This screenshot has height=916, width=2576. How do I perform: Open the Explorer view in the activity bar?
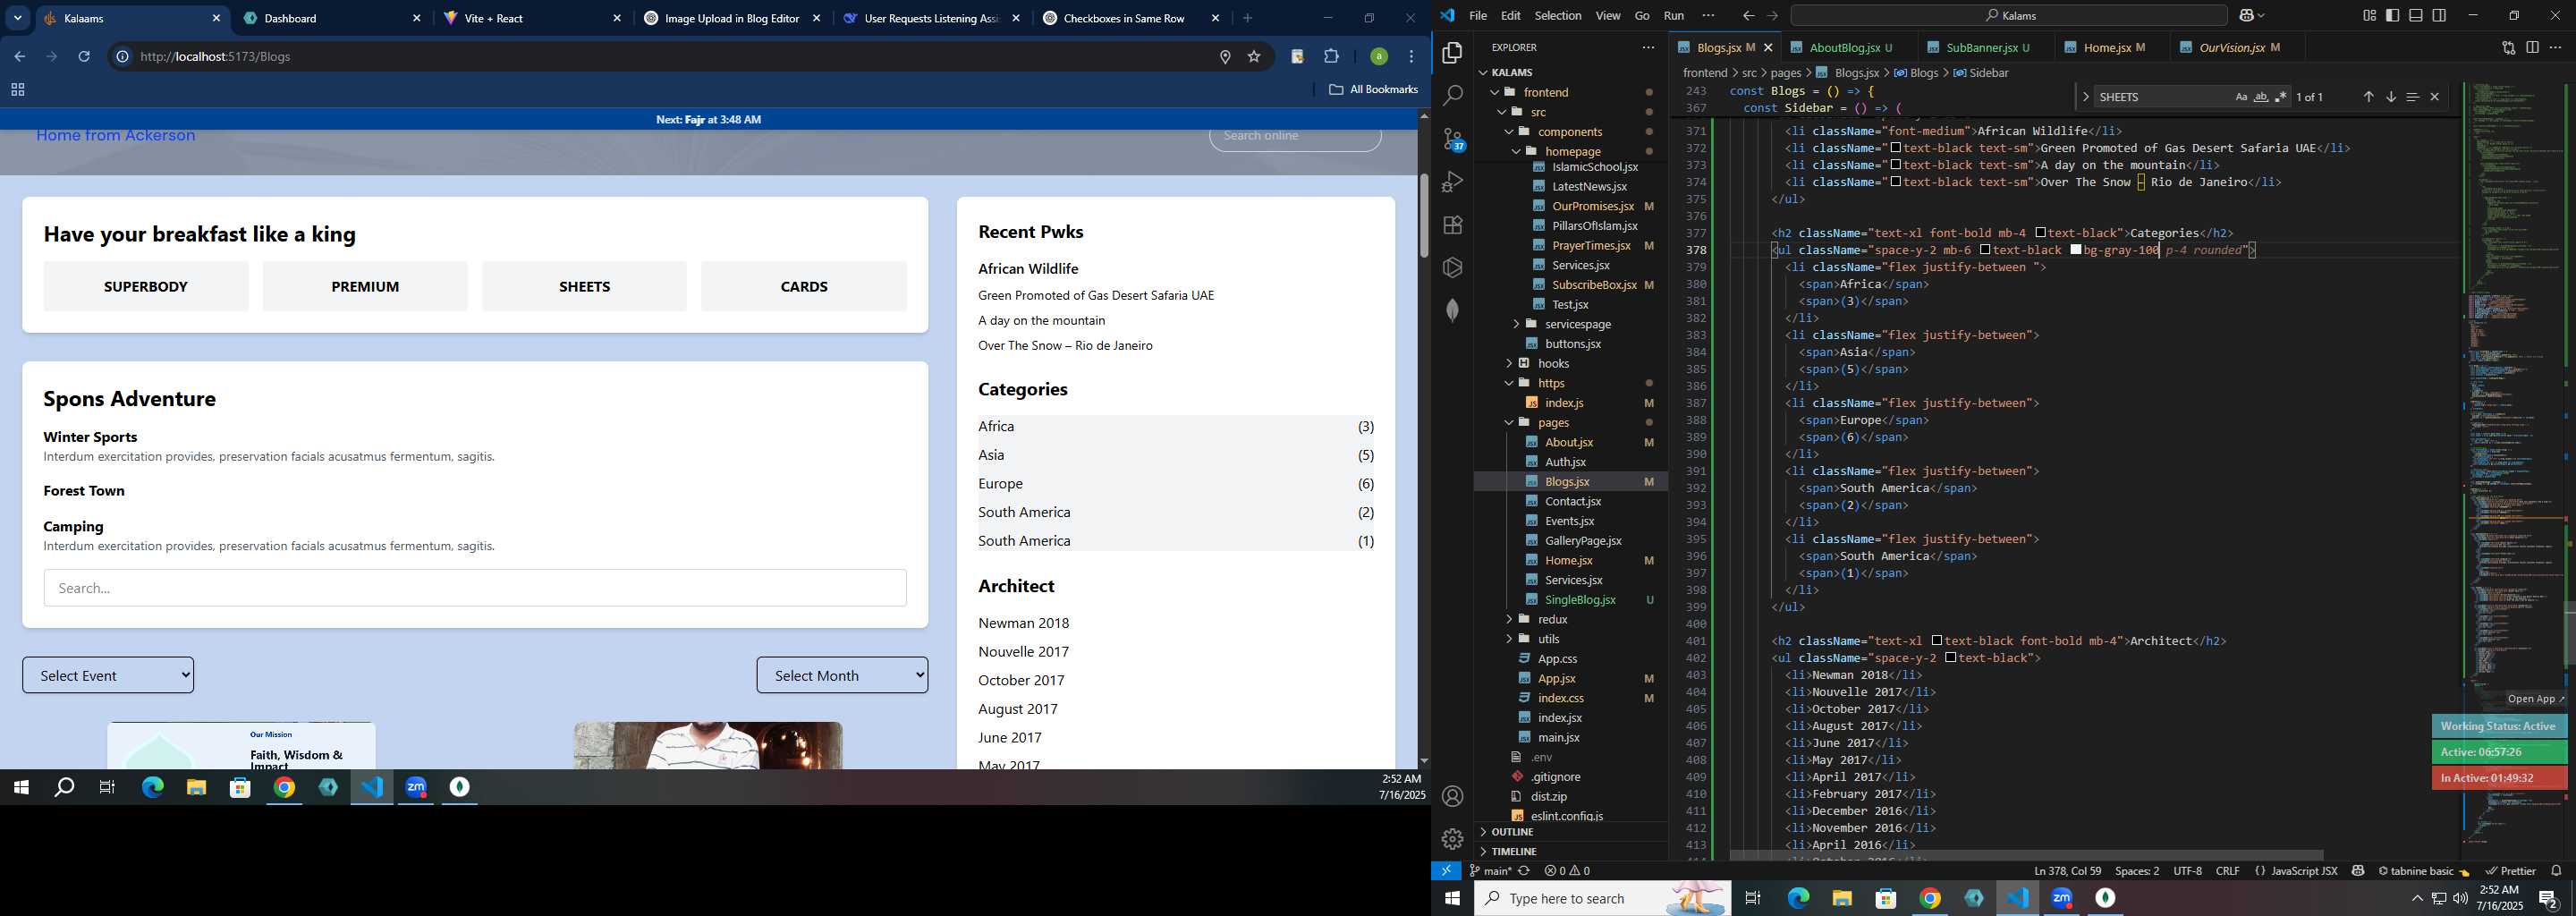coord(1452,53)
